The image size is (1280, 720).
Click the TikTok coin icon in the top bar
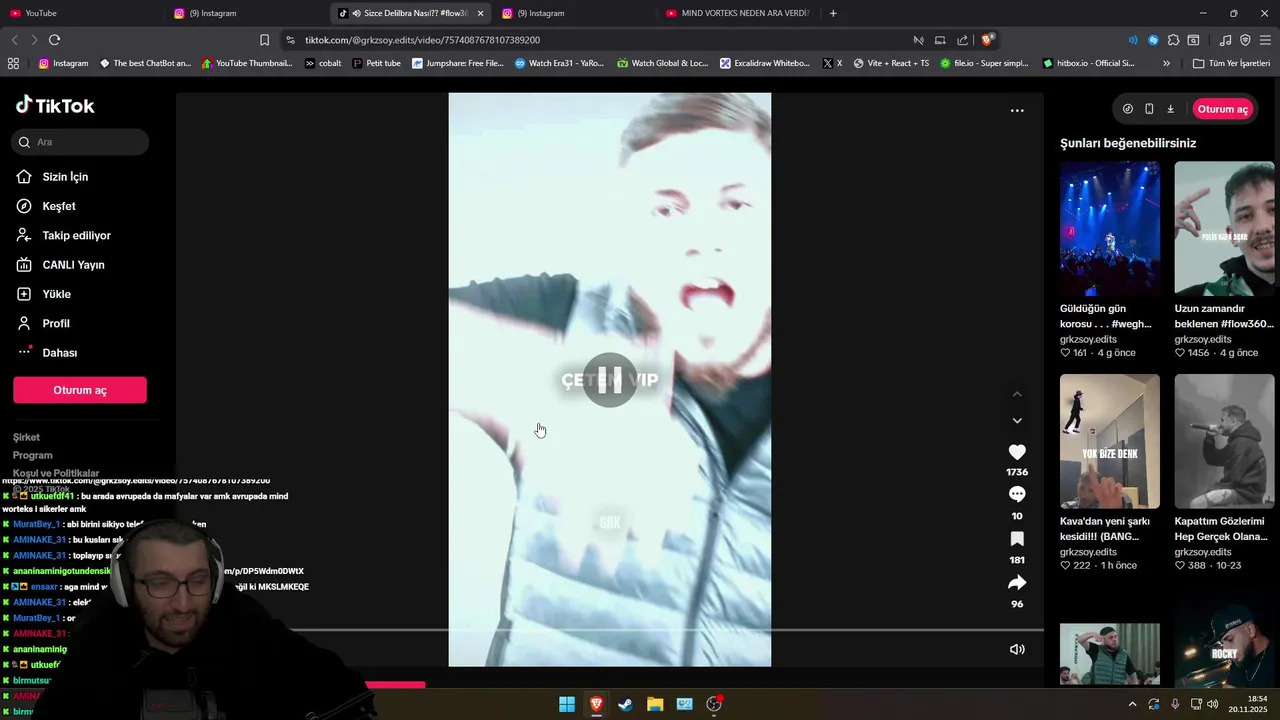point(1128,109)
